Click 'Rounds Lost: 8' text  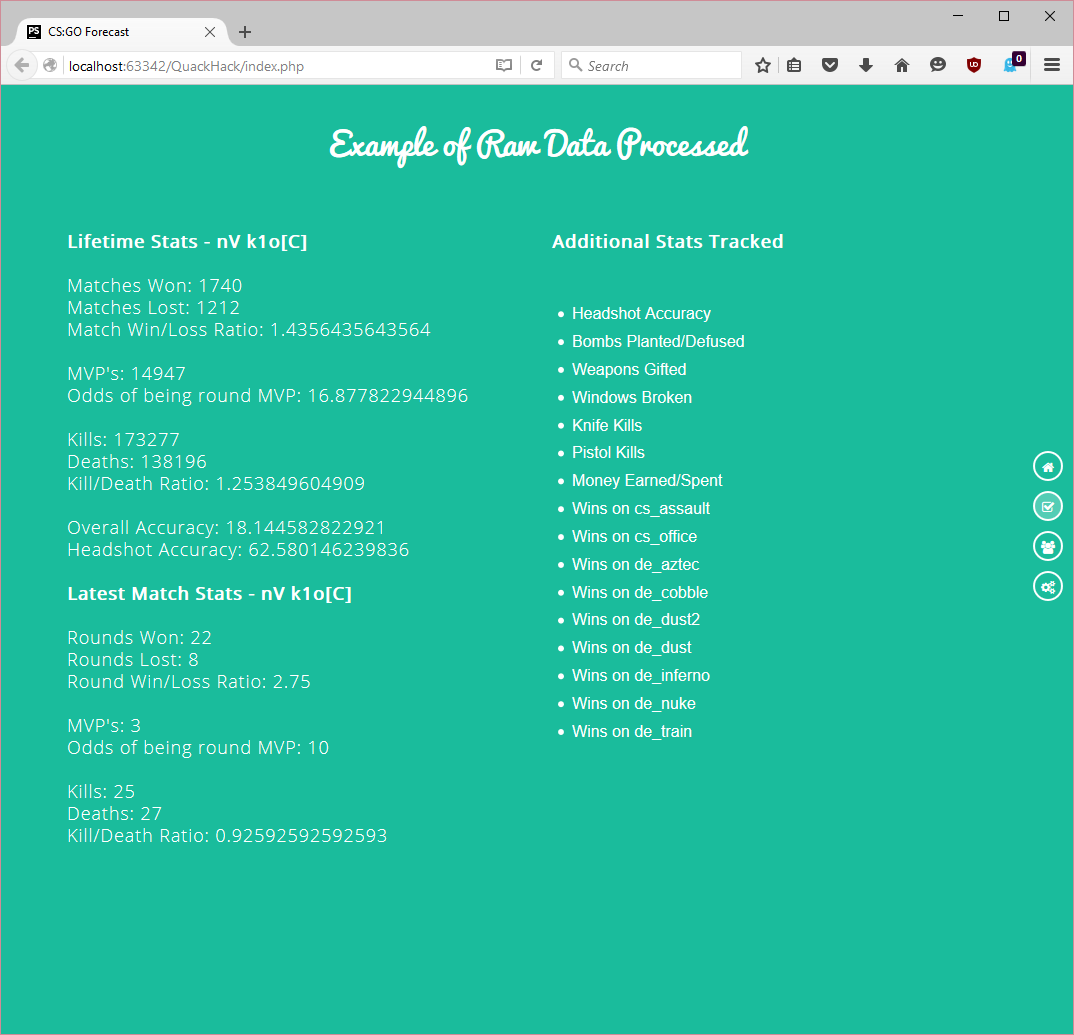pos(133,660)
